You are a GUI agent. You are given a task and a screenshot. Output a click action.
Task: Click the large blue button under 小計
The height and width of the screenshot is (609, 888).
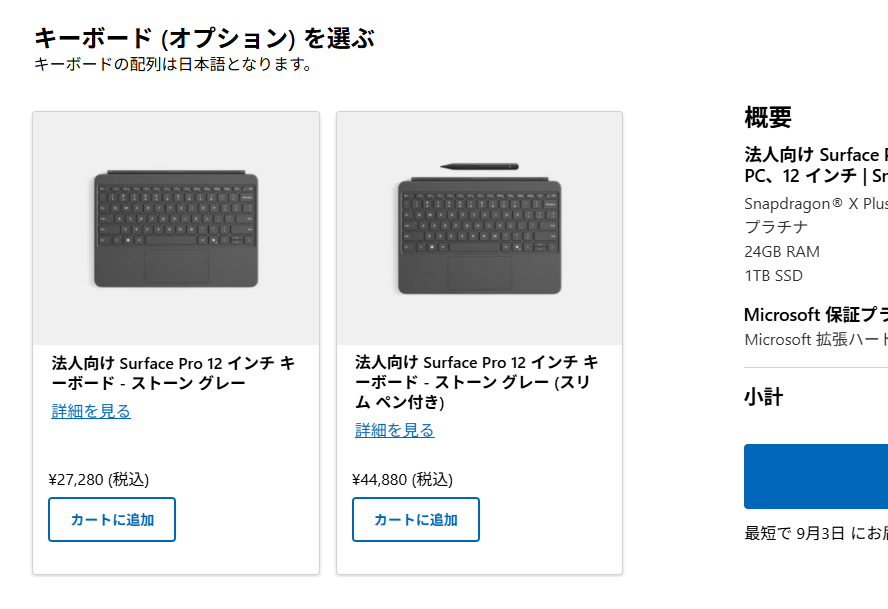[816, 476]
